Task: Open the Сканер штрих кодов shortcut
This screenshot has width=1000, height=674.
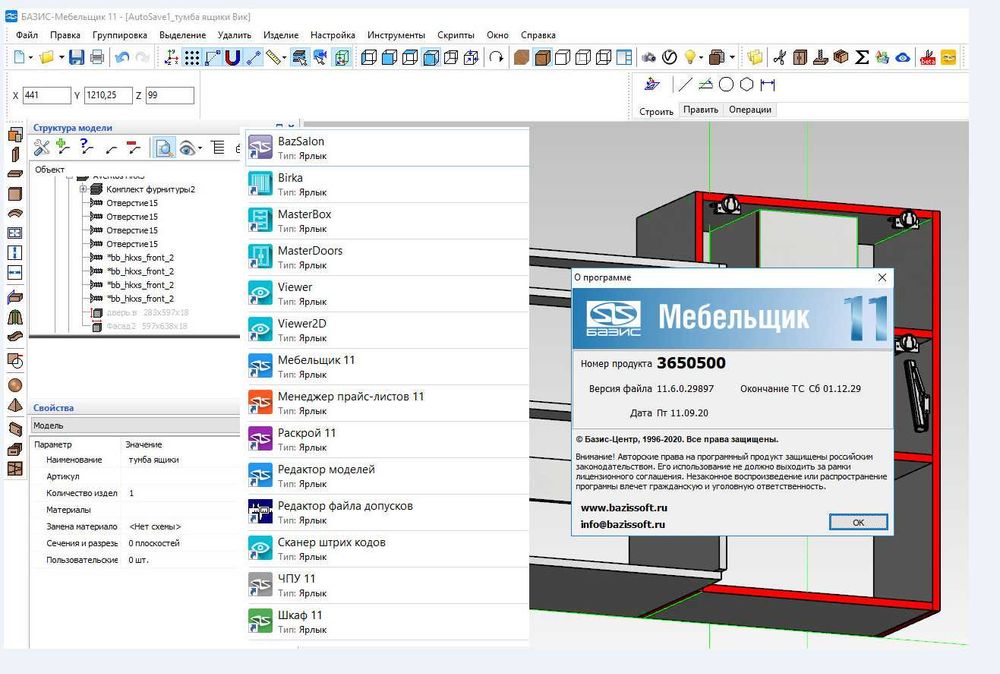Action: [x=388, y=548]
